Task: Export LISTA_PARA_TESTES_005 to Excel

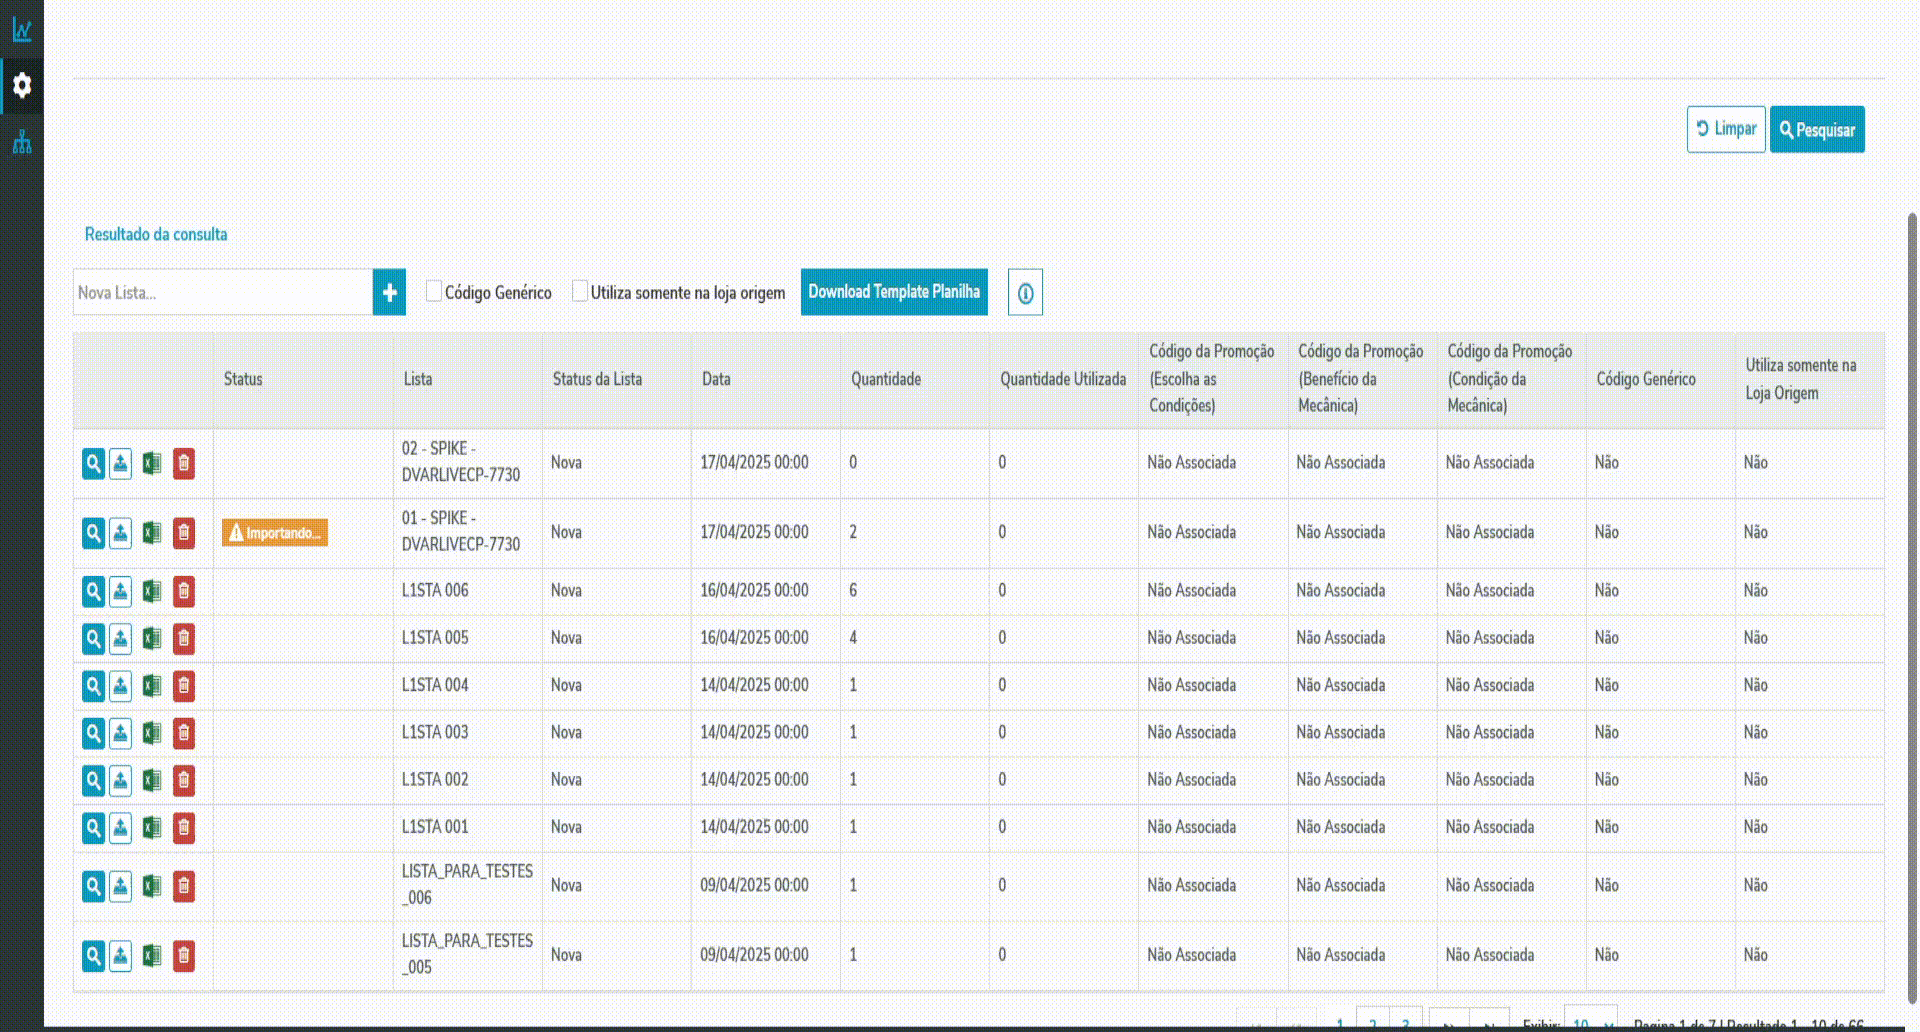Action: click(152, 956)
